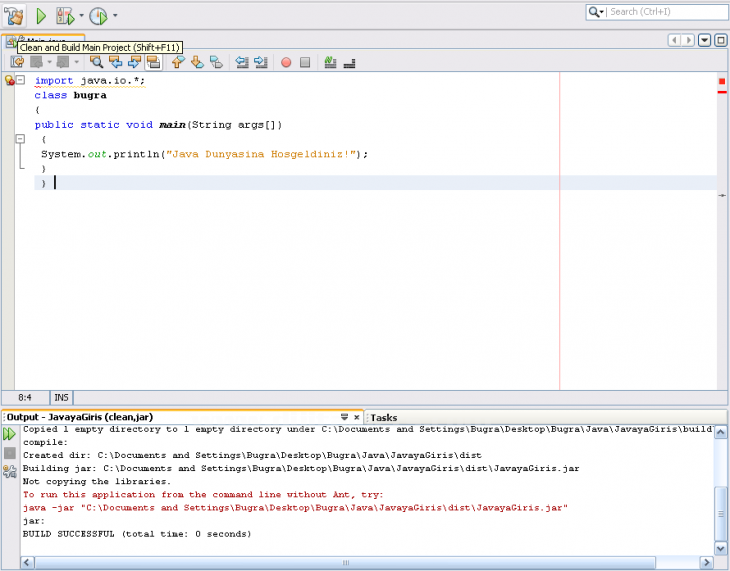This screenshot has width=730, height=571.
Task: Click the INS insert mode indicator
Action: [61, 398]
